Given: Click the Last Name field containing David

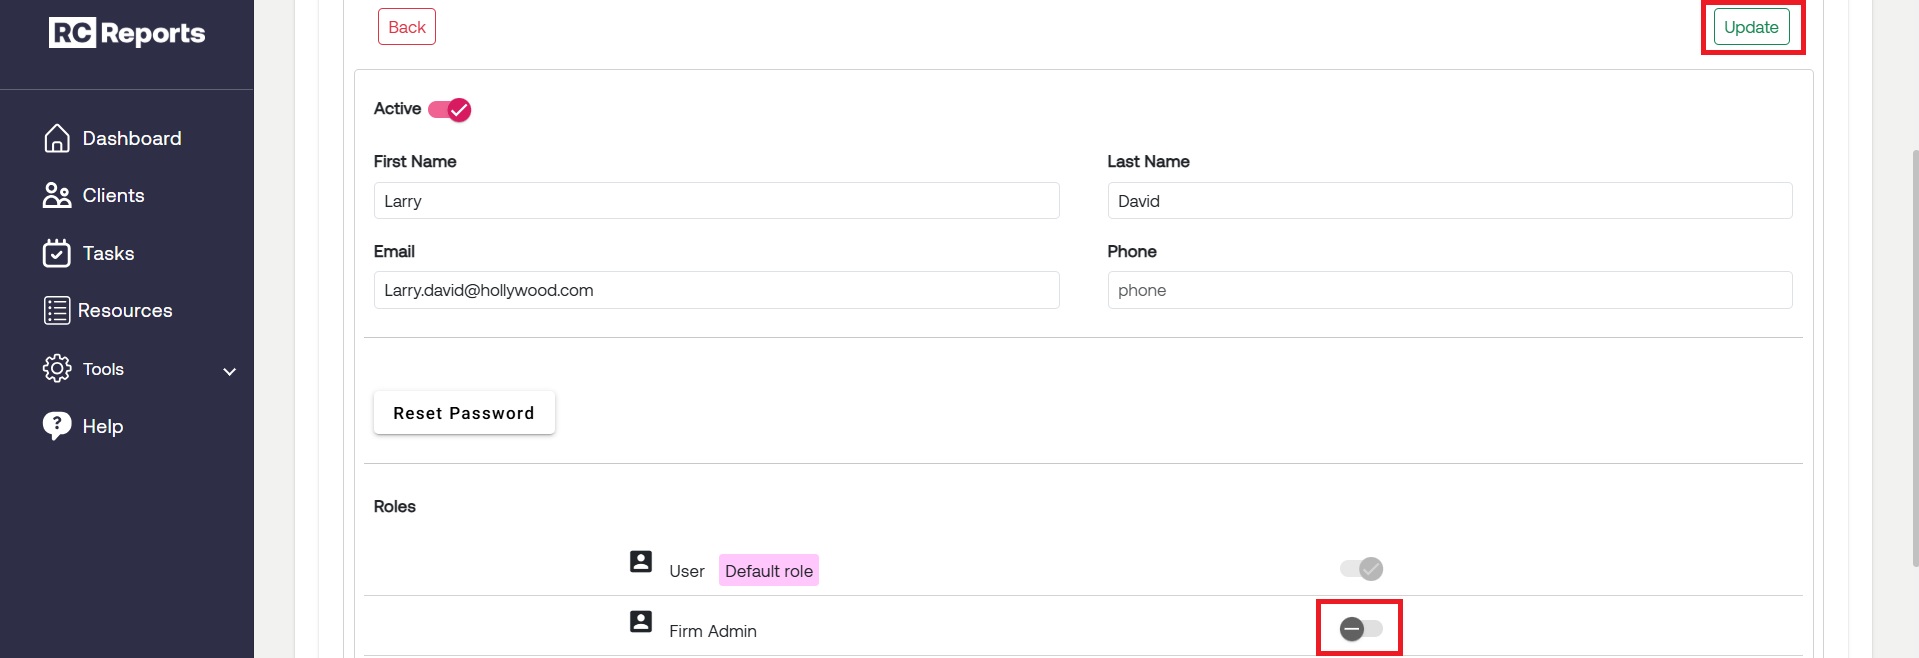Looking at the screenshot, I should (1449, 201).
